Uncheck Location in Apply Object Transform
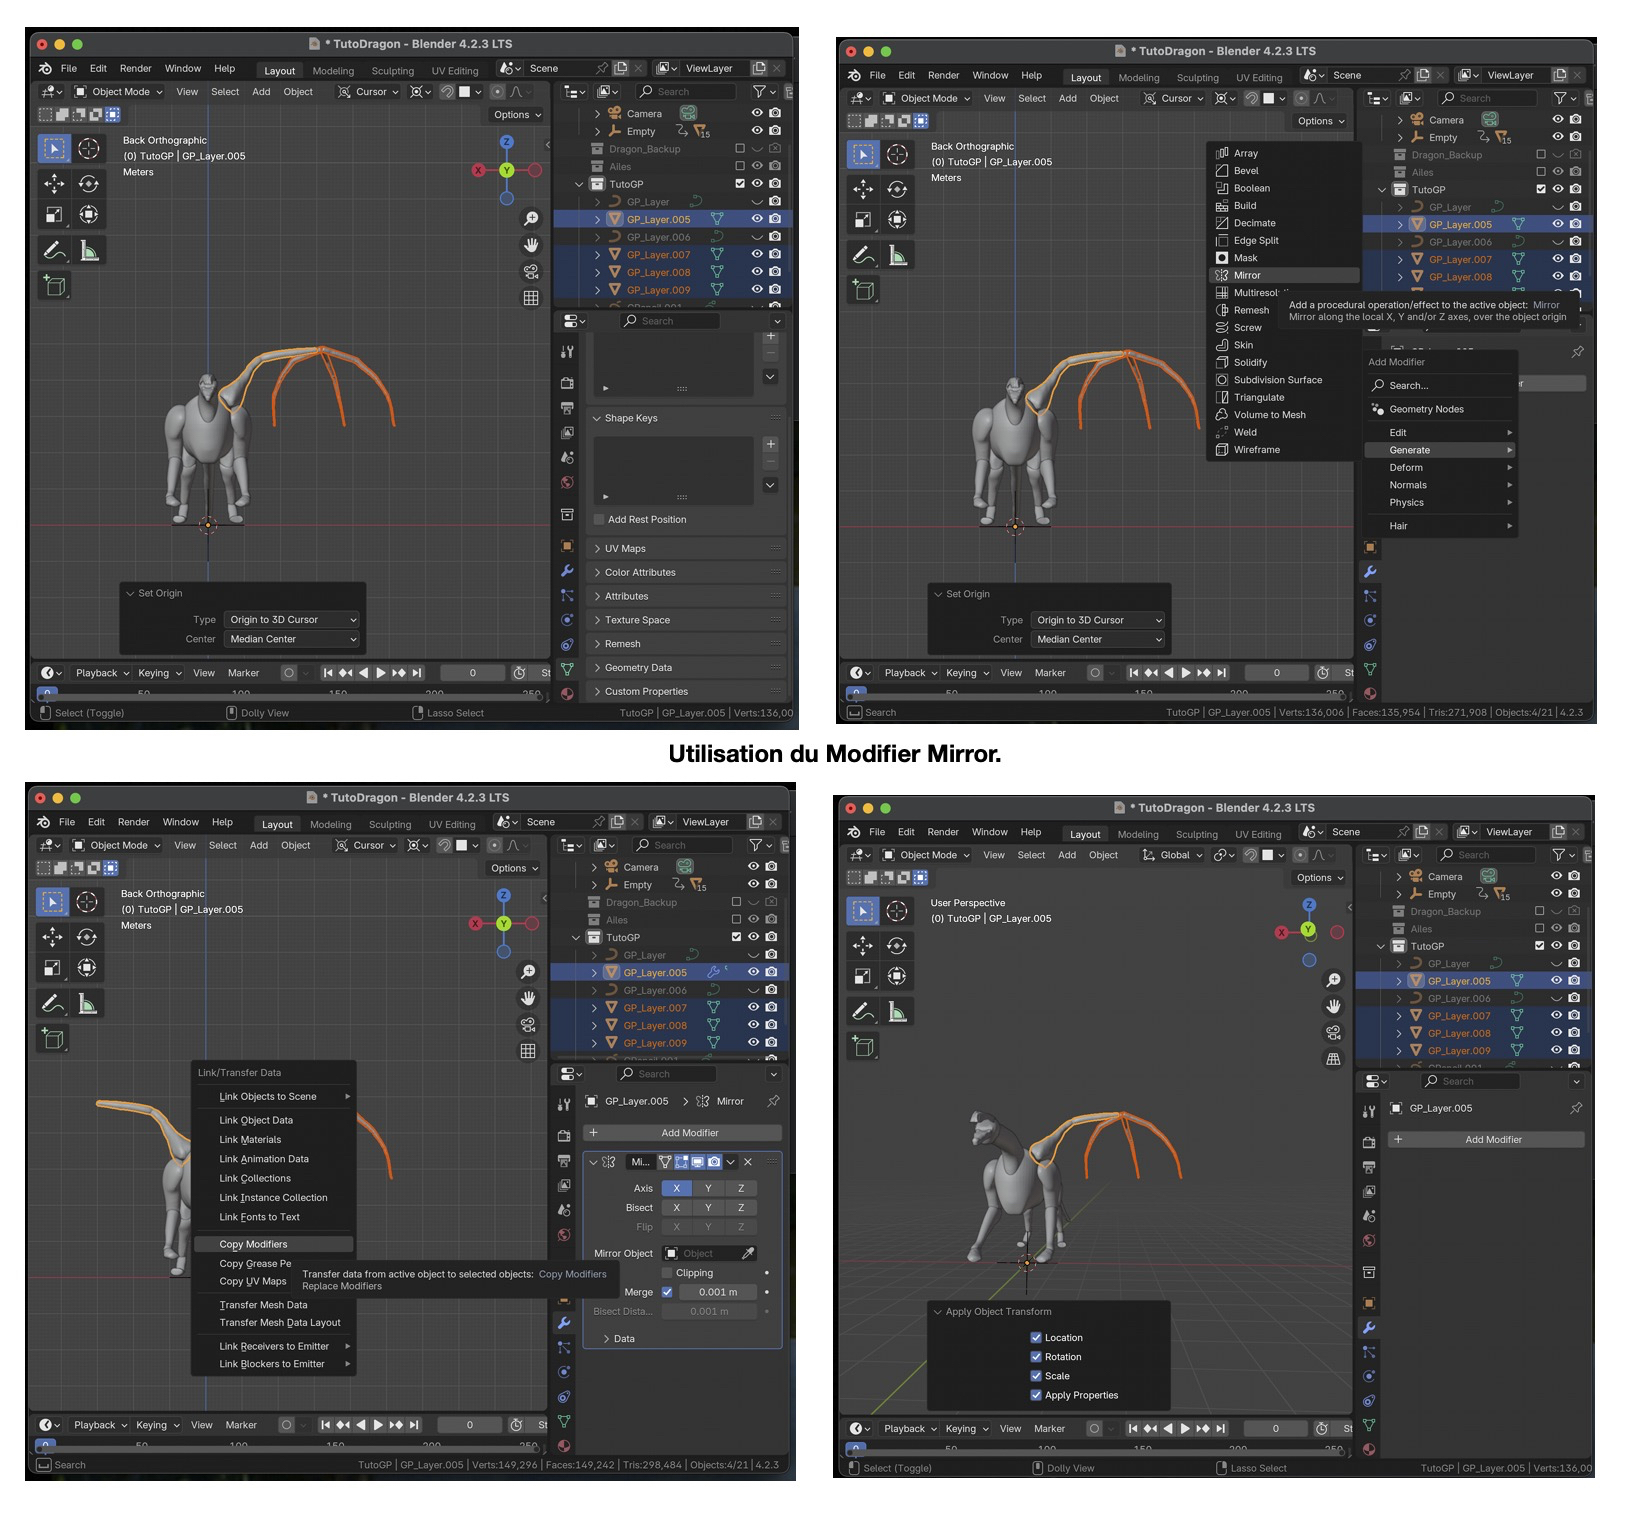This screenshot has height=1514, width=1626. 1036,1337
